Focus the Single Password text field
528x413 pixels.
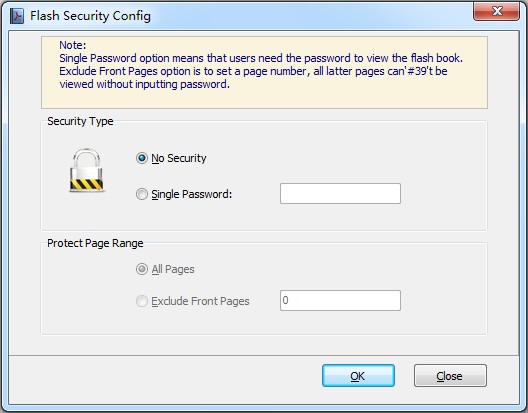[x=340, y=194]
